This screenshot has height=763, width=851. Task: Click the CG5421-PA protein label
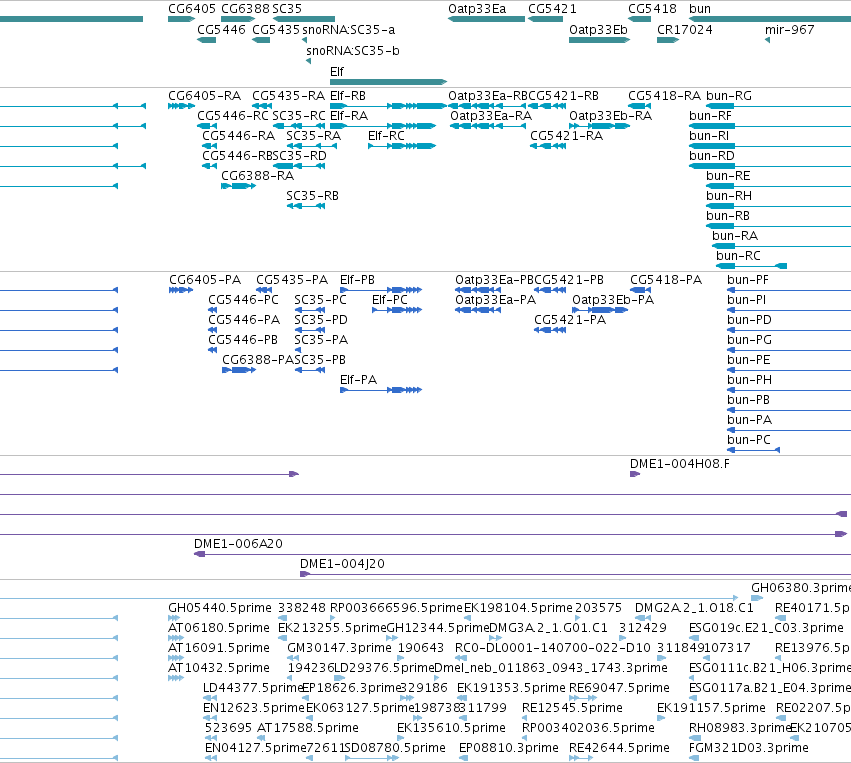(570, 320)
